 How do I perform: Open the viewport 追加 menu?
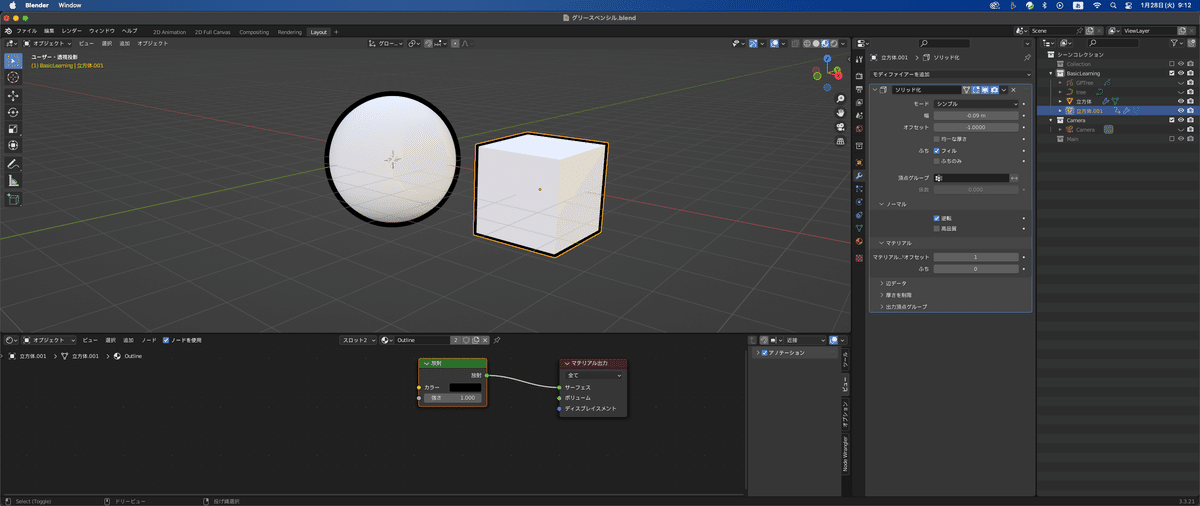click(125, 44)
